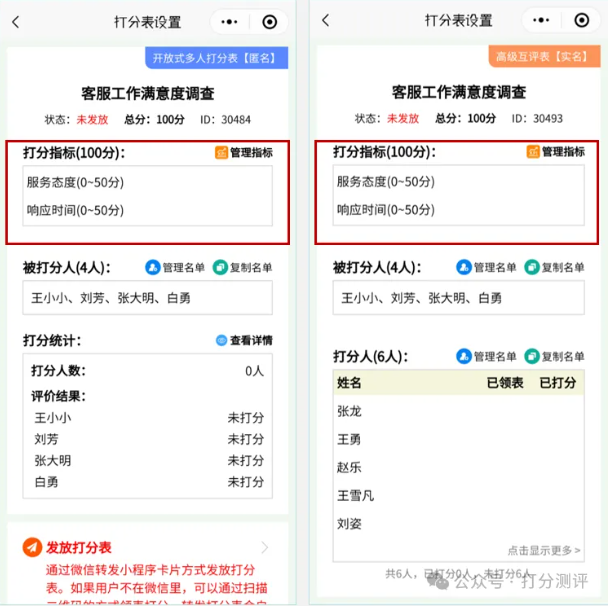The image size is (610, 606).
Task: Open the three-dot menu in right panel
Action: pos(541,20)
